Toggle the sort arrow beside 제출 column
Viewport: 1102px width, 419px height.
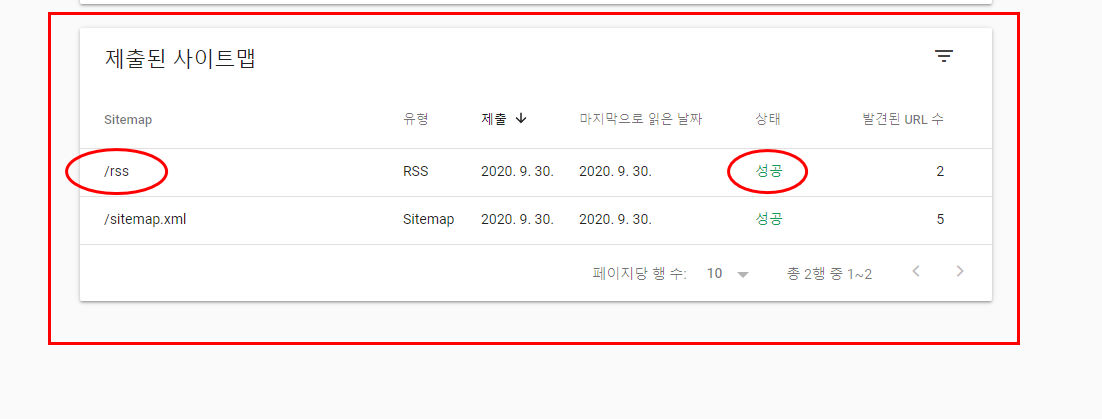pyautogui.click(x=521, y=119)
